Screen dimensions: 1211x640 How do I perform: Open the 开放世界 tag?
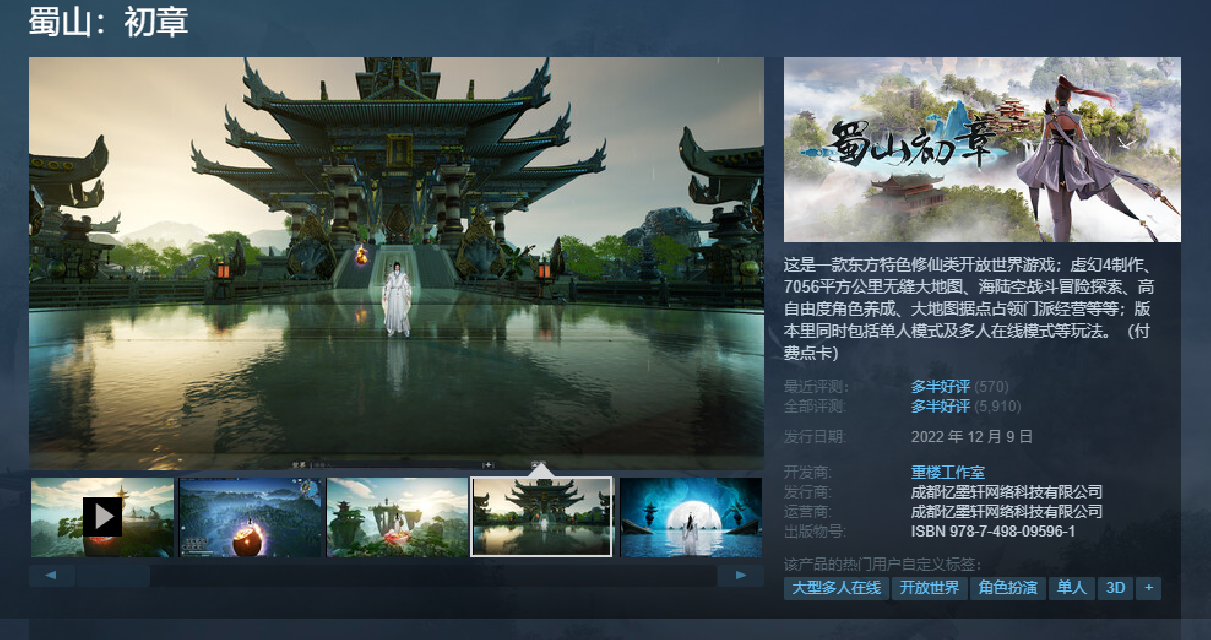tap(929, 588)
